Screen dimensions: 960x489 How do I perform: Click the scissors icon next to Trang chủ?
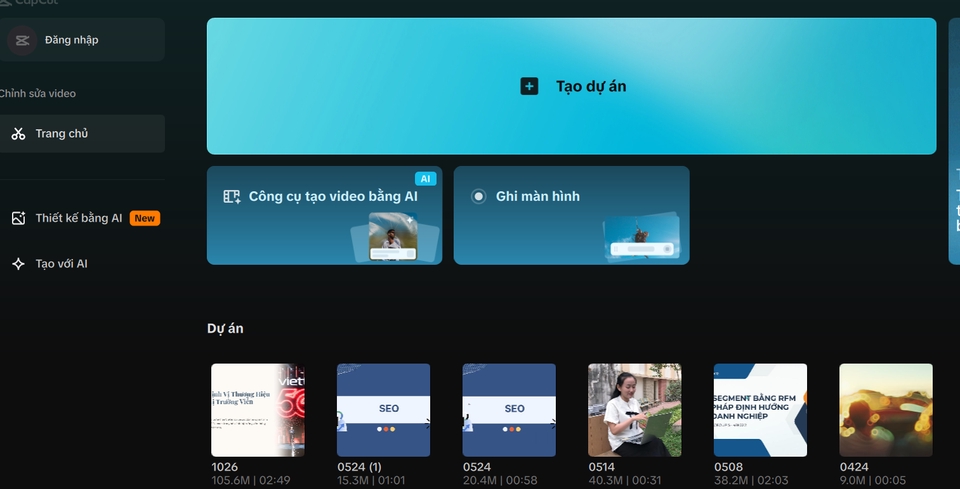pos(18,134)
